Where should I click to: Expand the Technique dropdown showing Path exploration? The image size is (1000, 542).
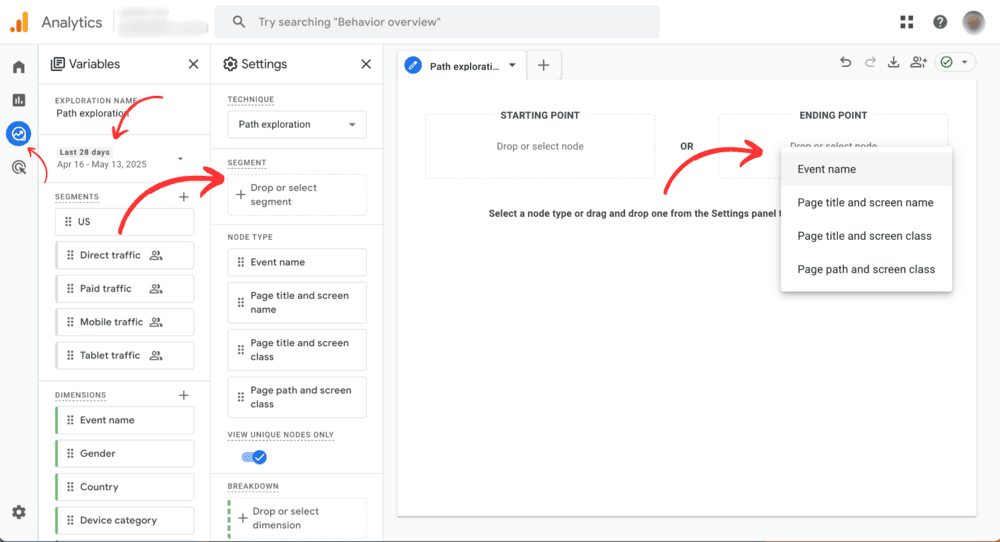click(297, 125)
